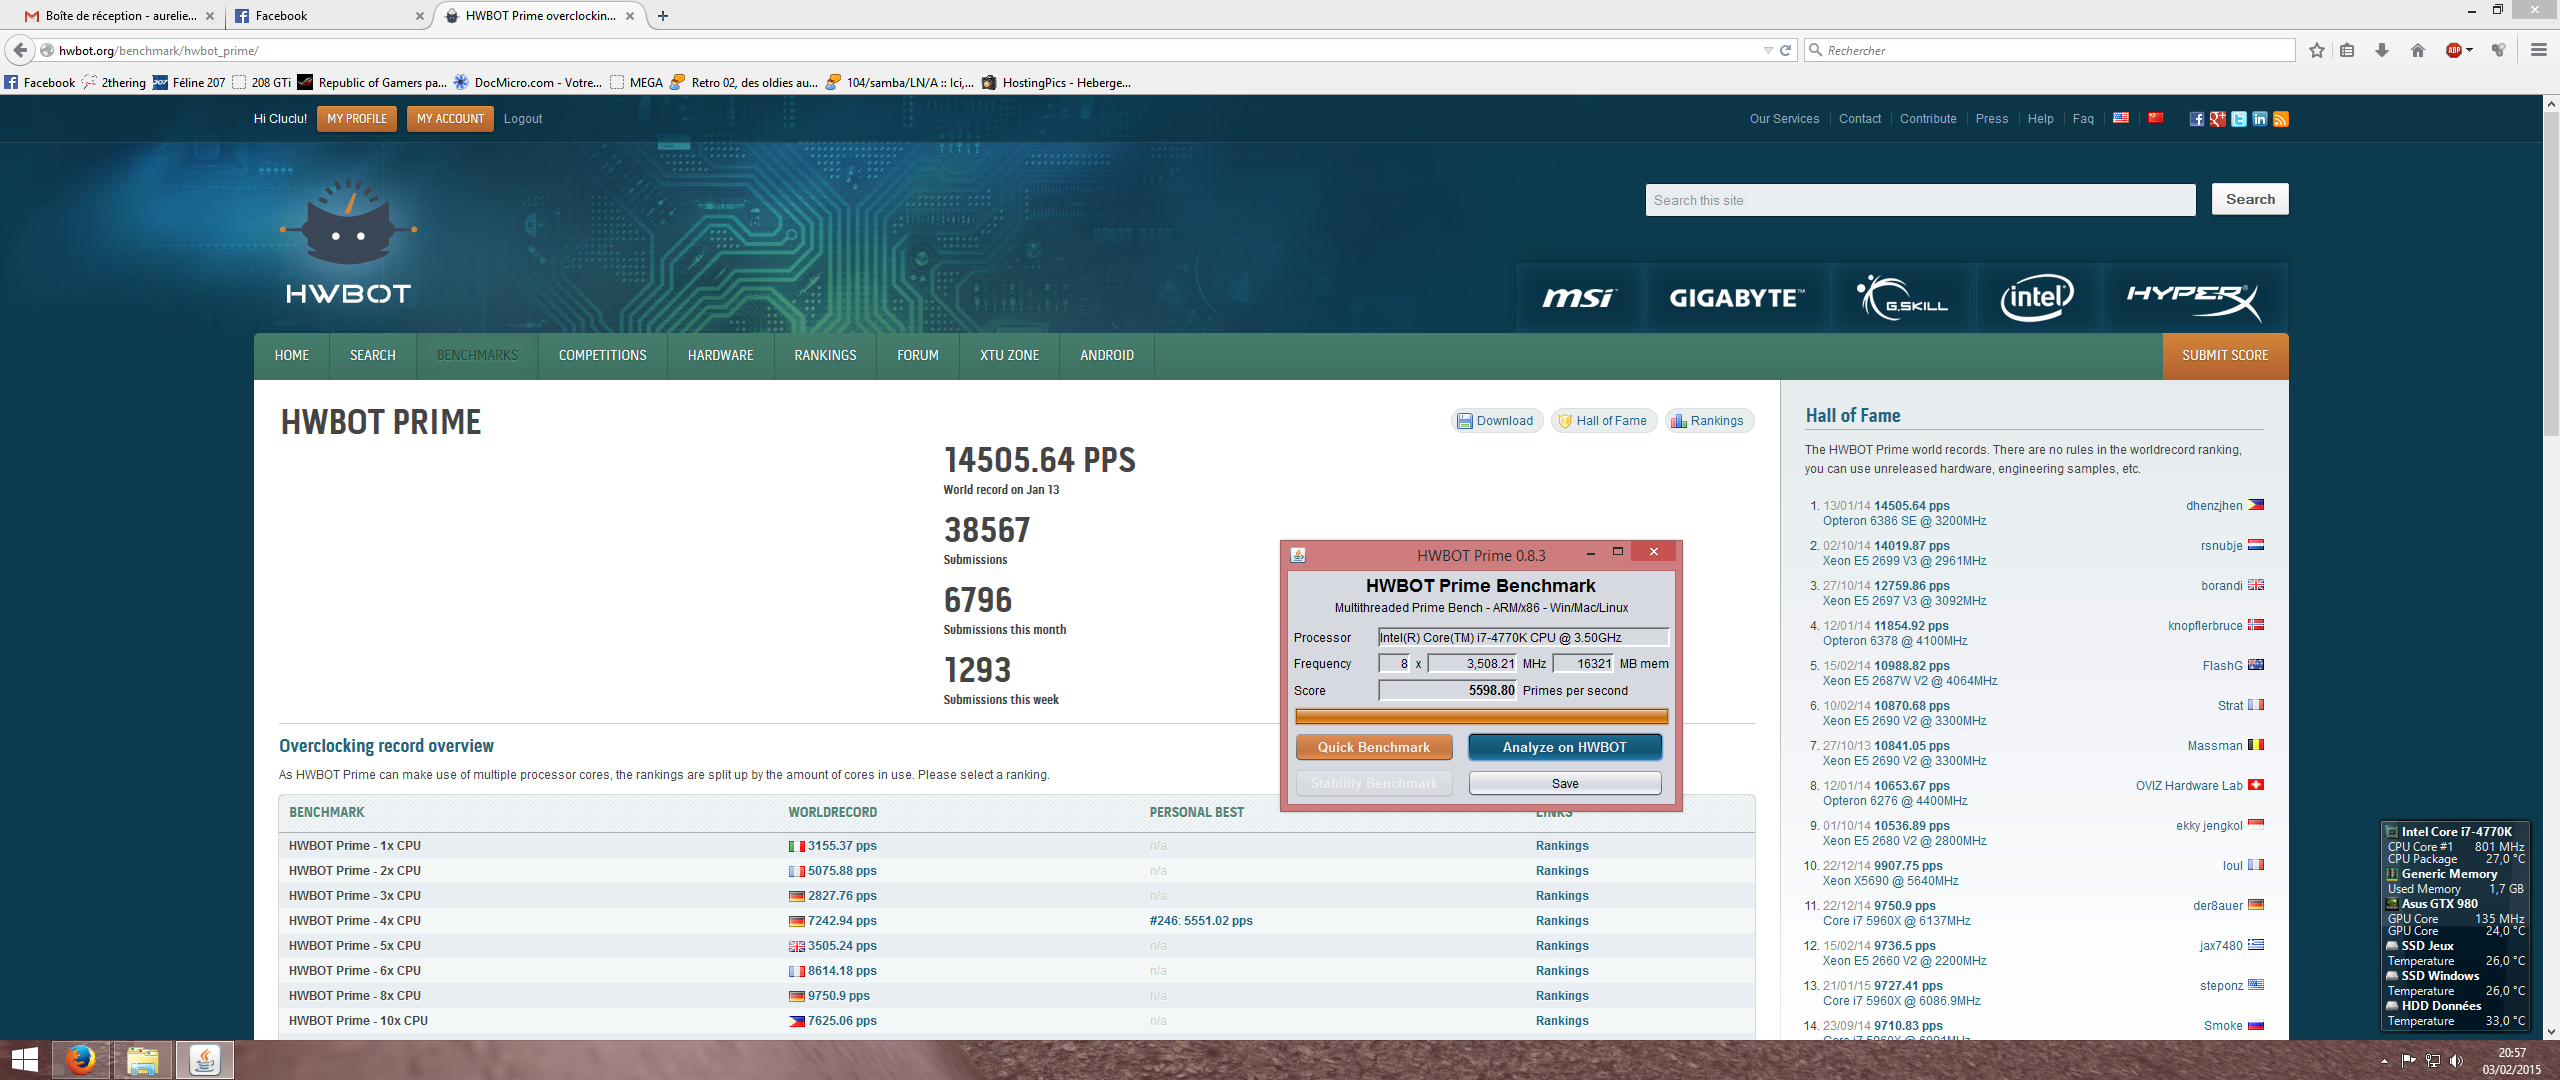Focus the Firefox Rechercher search box
Image resolution: width=2560 pixels, height=1080 pixels.
coord(2050,50)
